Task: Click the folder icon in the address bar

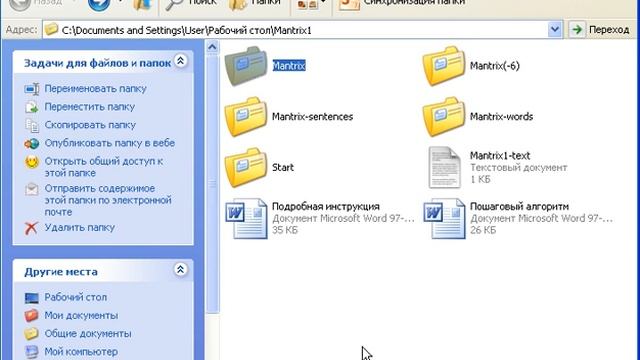Action: (51, 30)
